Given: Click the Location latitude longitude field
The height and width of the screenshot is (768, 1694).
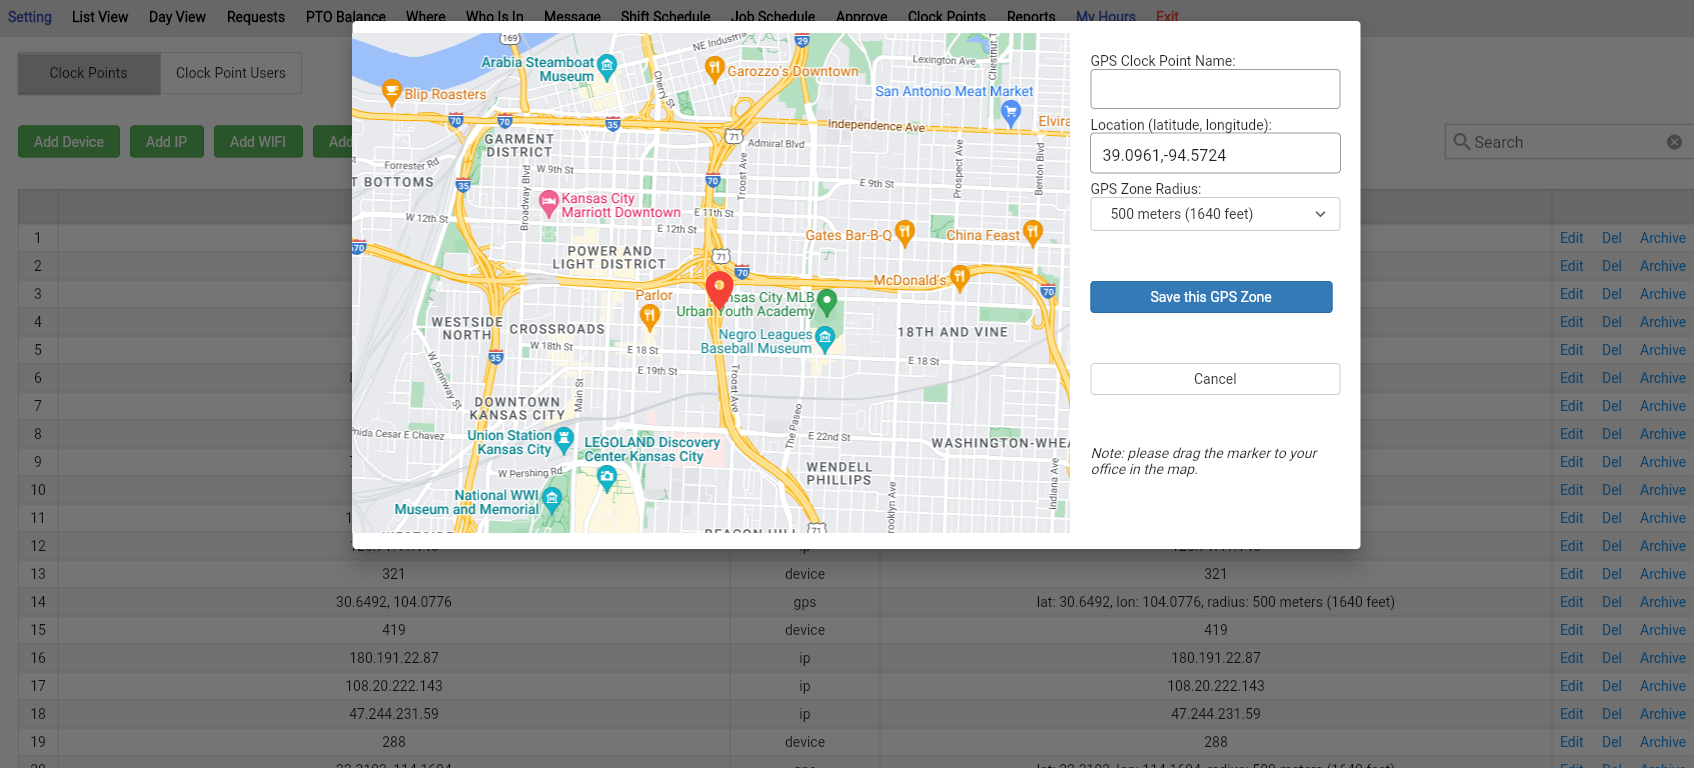Looking at the screenshot, I should (1215, 154).
